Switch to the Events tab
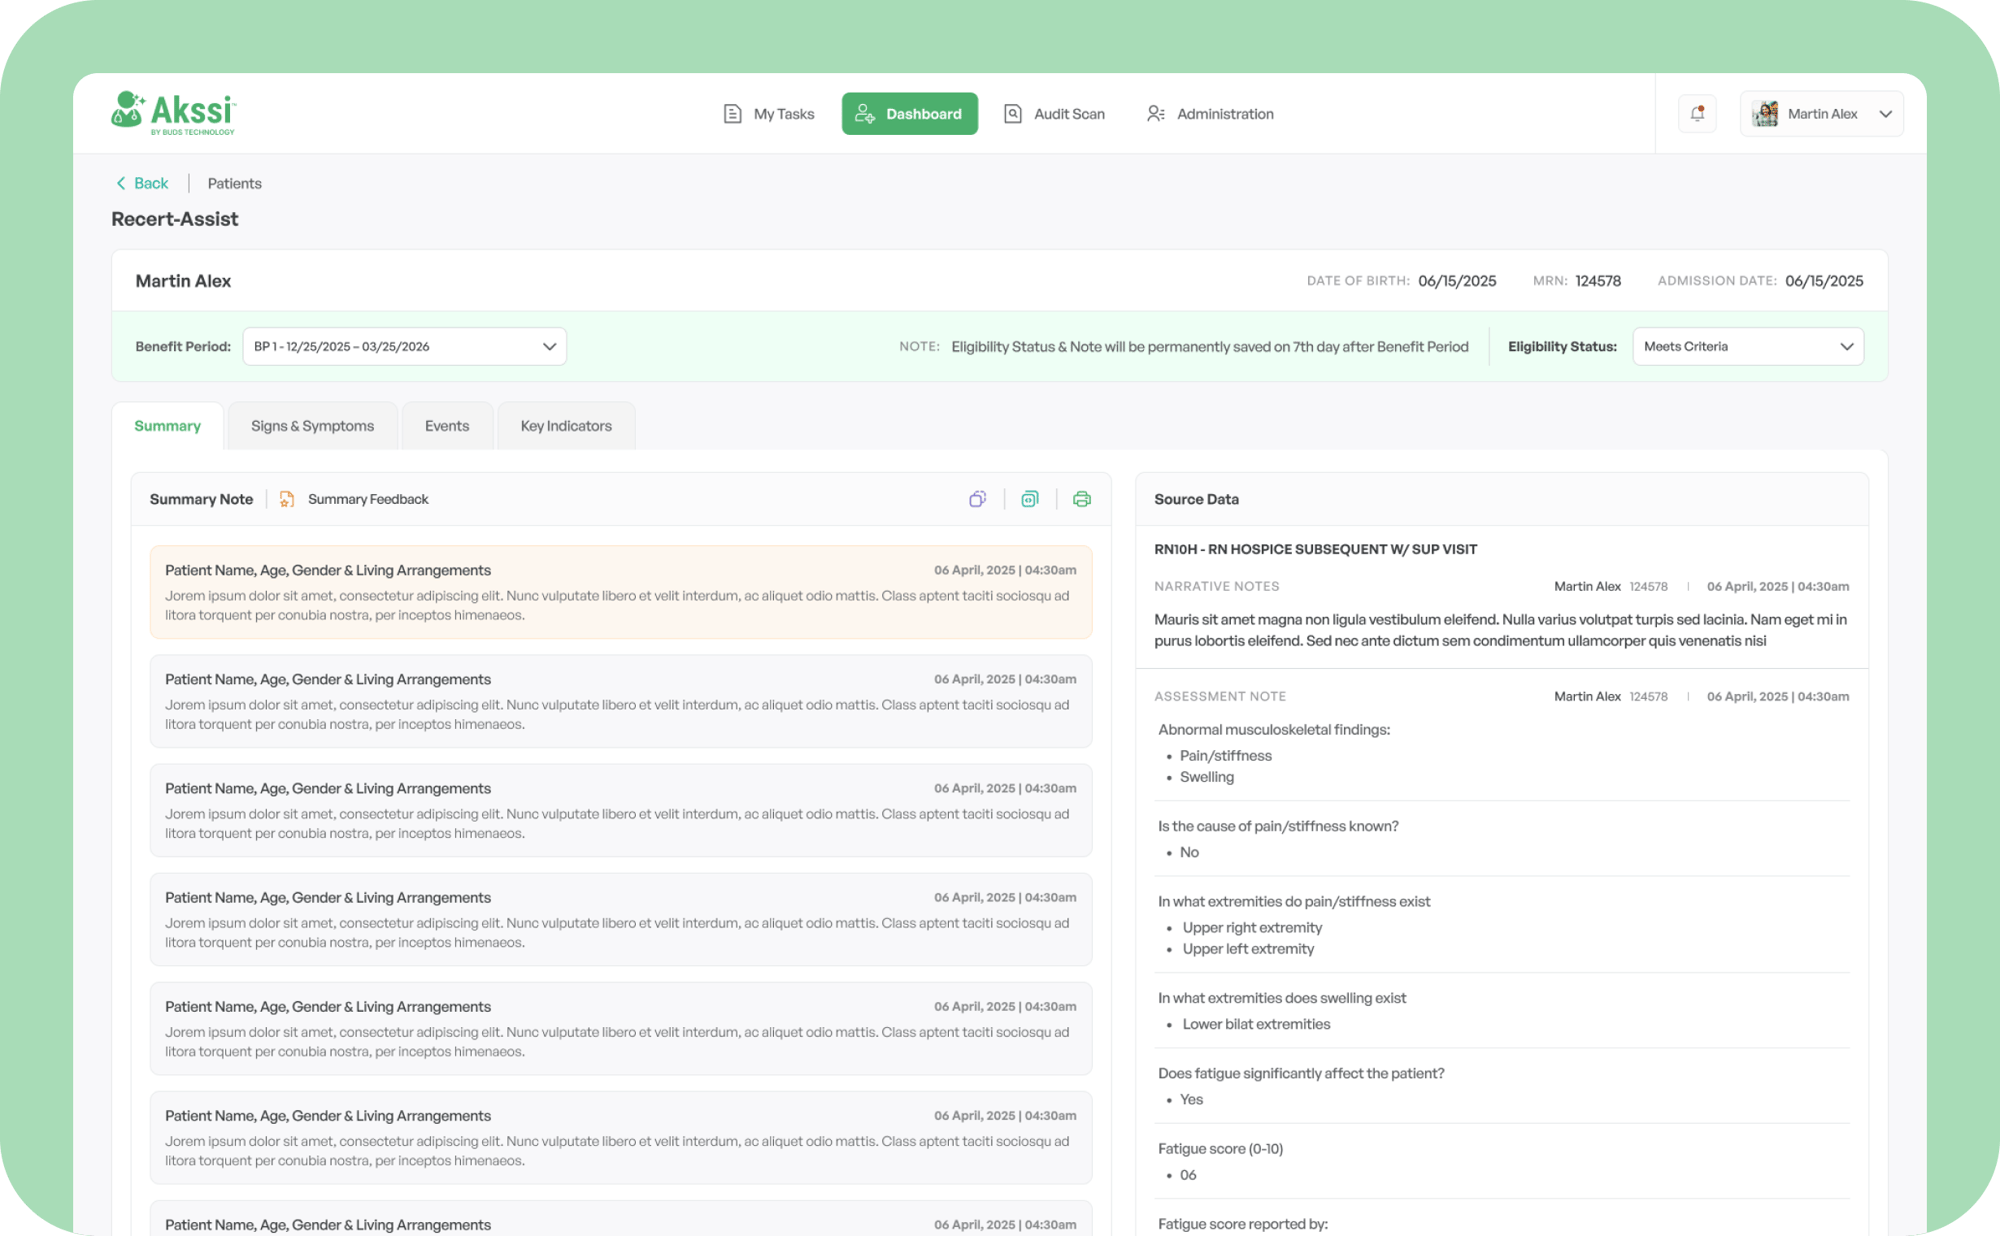 coord(446,426)
